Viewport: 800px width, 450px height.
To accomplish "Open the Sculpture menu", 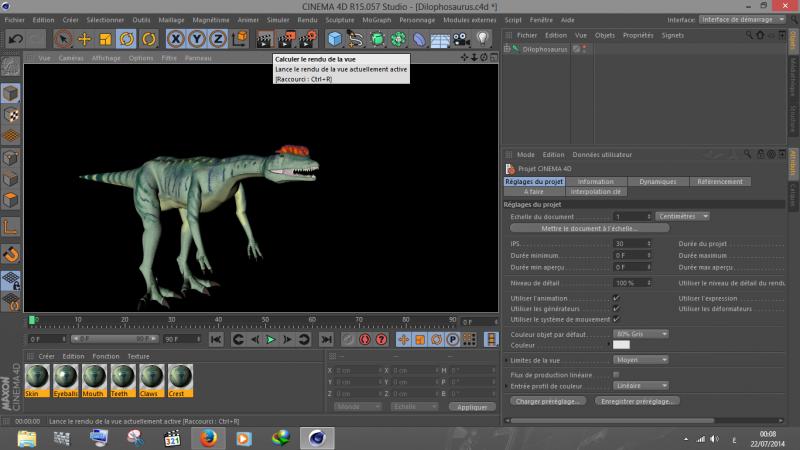I will (x=340, y=20).
